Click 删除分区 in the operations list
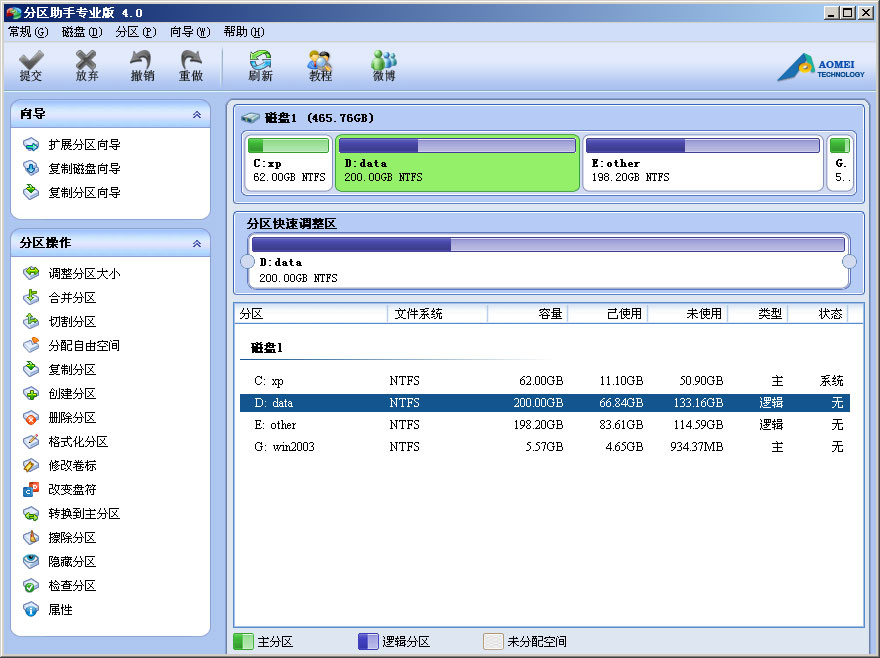The image size is (880, 658). (72, 417)
